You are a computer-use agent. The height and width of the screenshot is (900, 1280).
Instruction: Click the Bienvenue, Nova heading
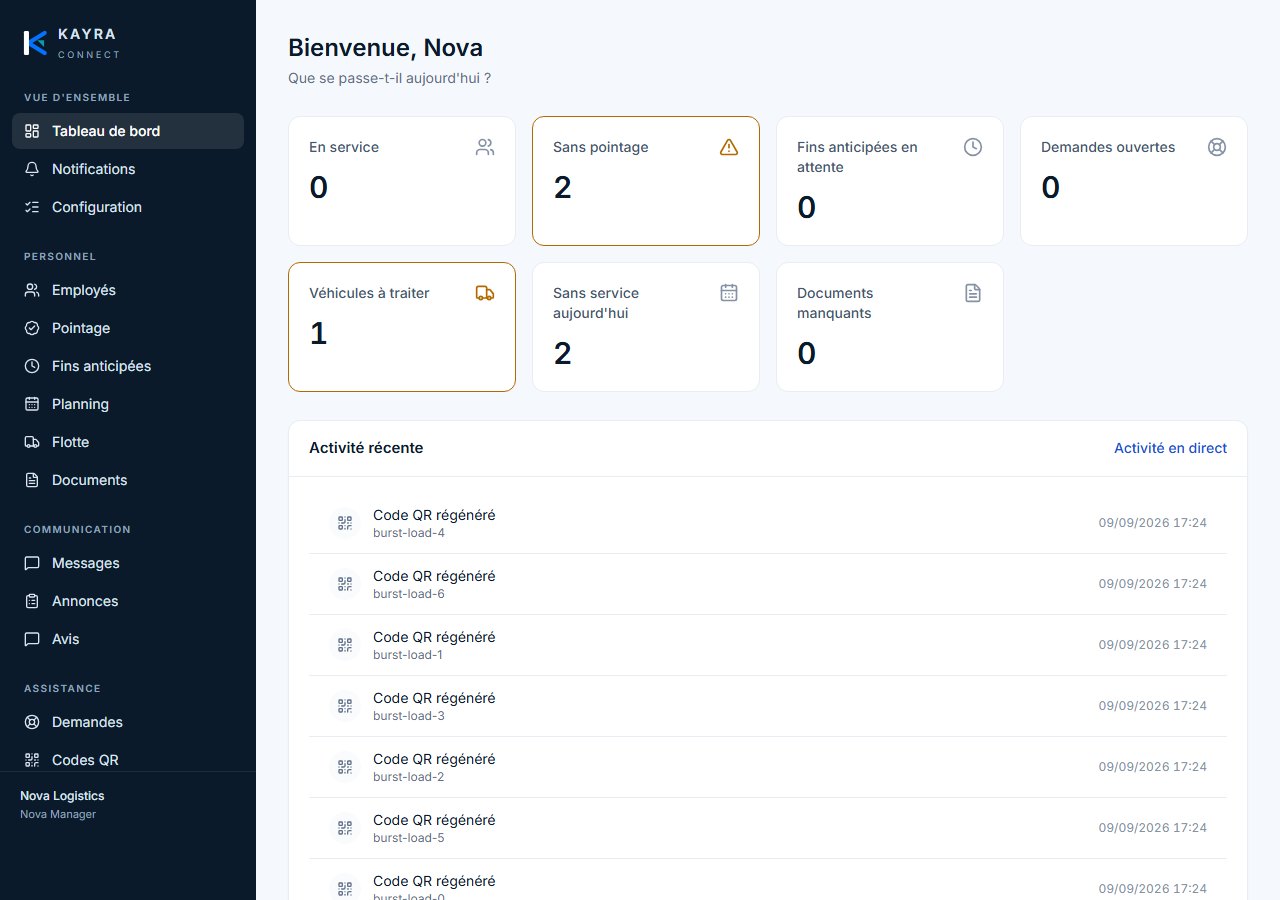point(385,47)
